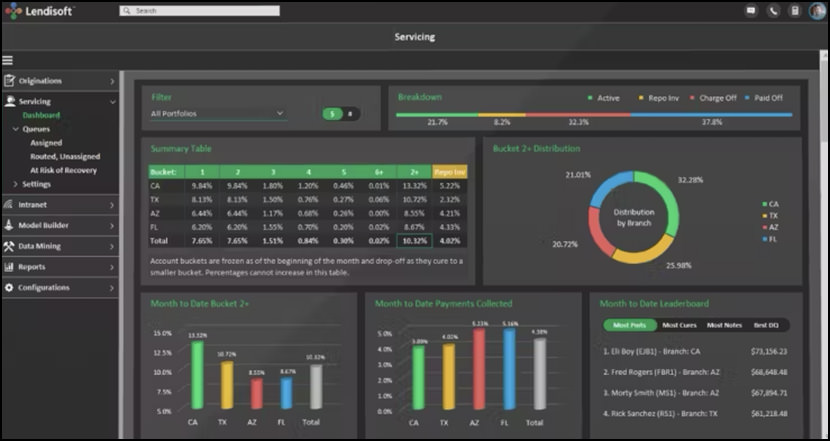
Task: Click the Configurations gear icon
Action: click(x=9, y=287)
